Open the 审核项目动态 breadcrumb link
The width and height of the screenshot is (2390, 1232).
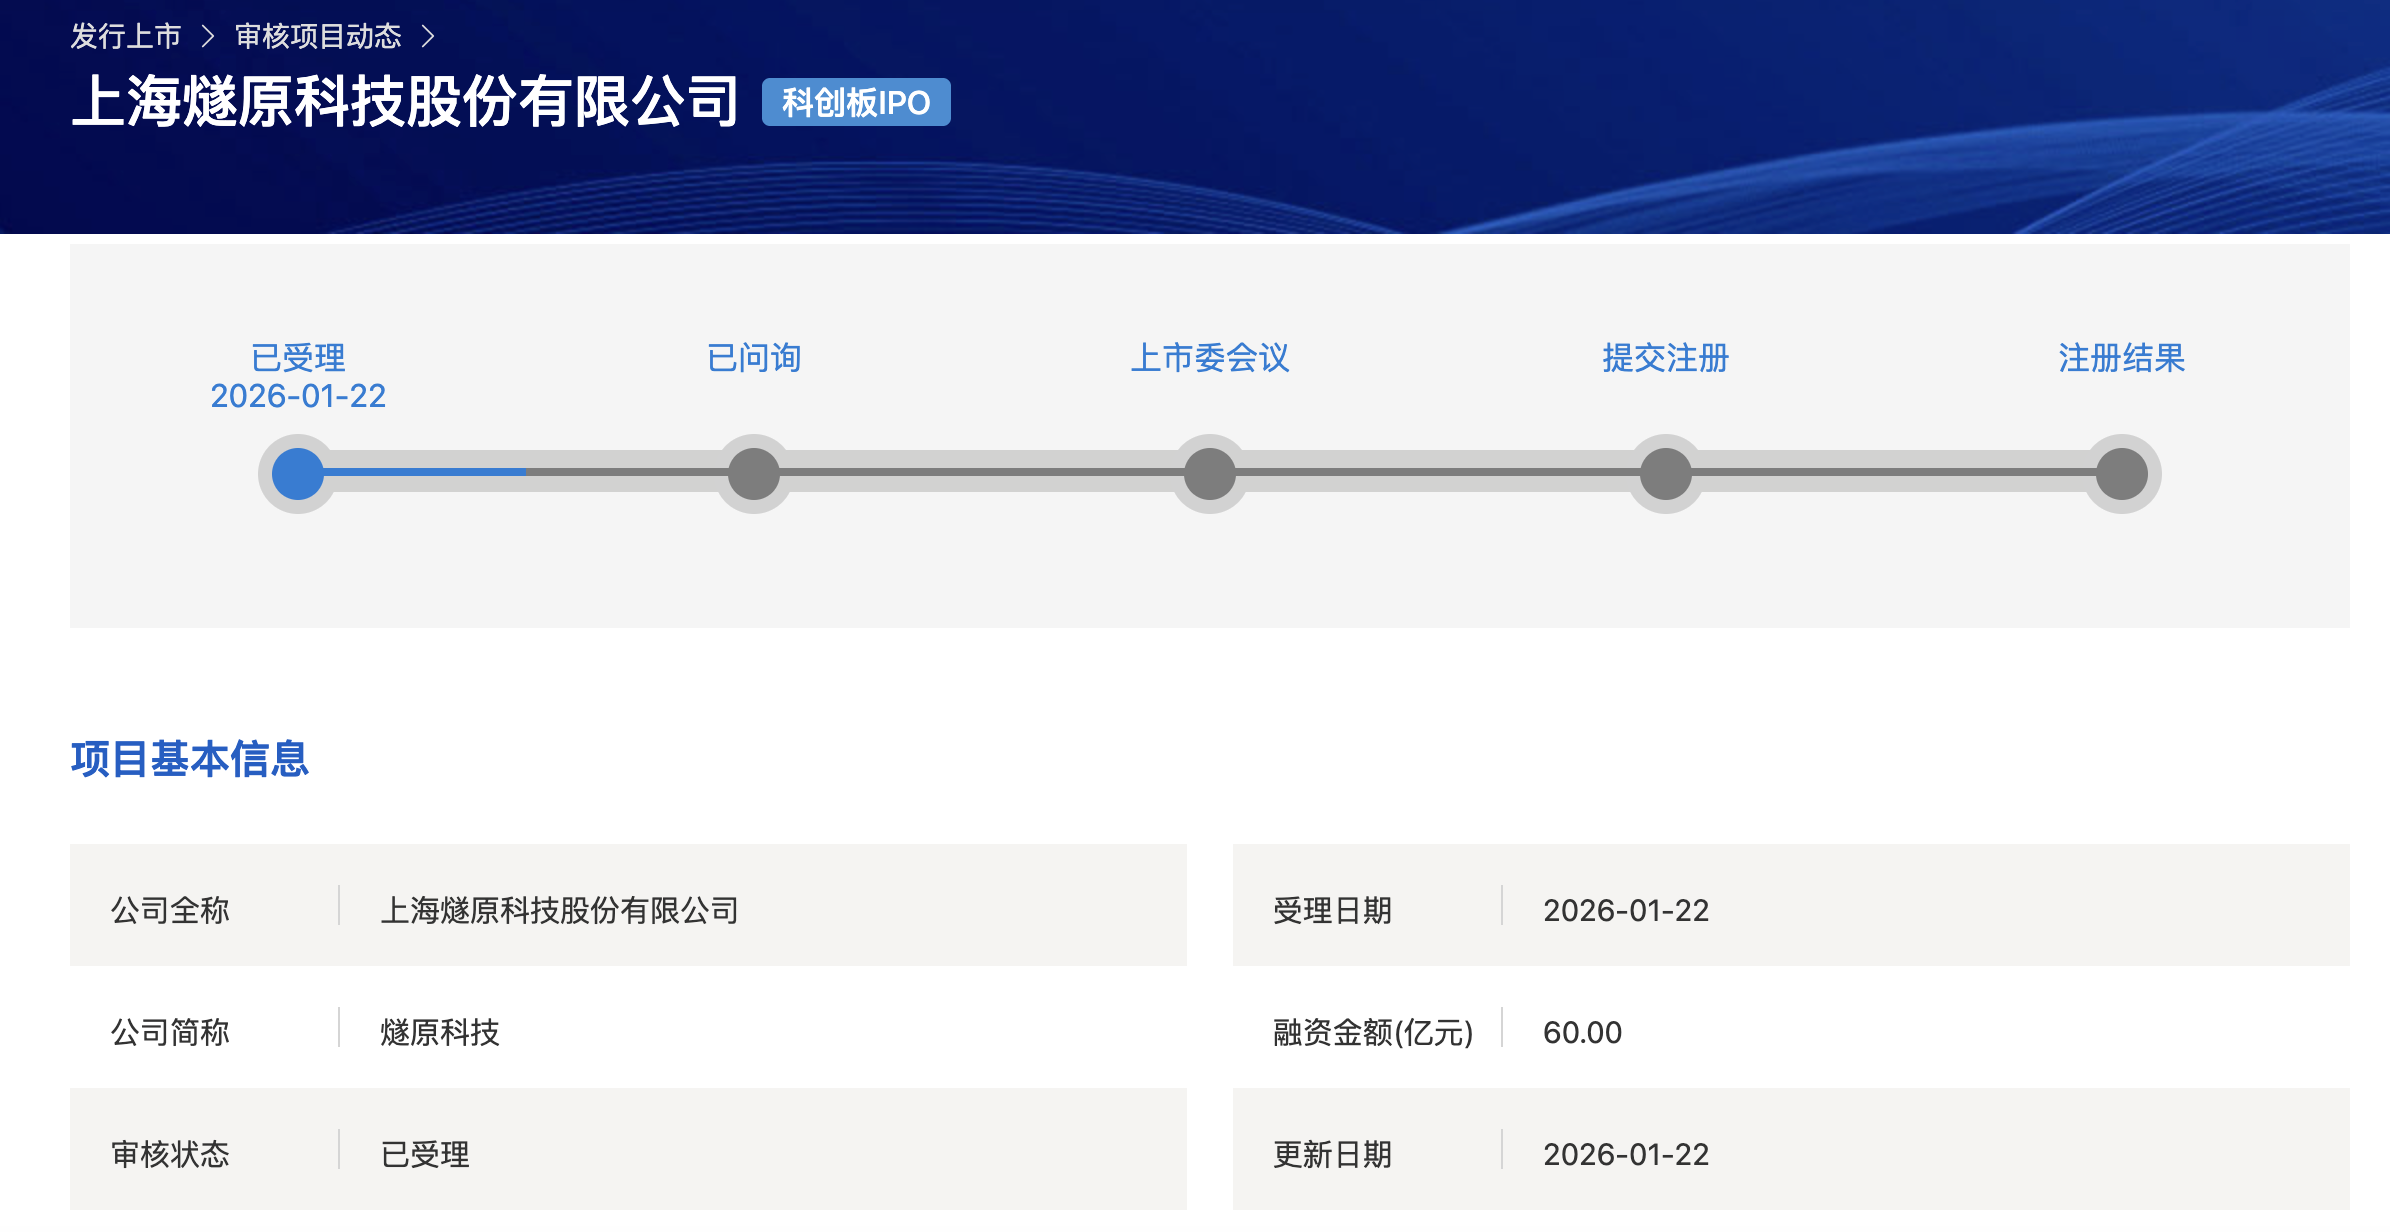coord(318,37)
